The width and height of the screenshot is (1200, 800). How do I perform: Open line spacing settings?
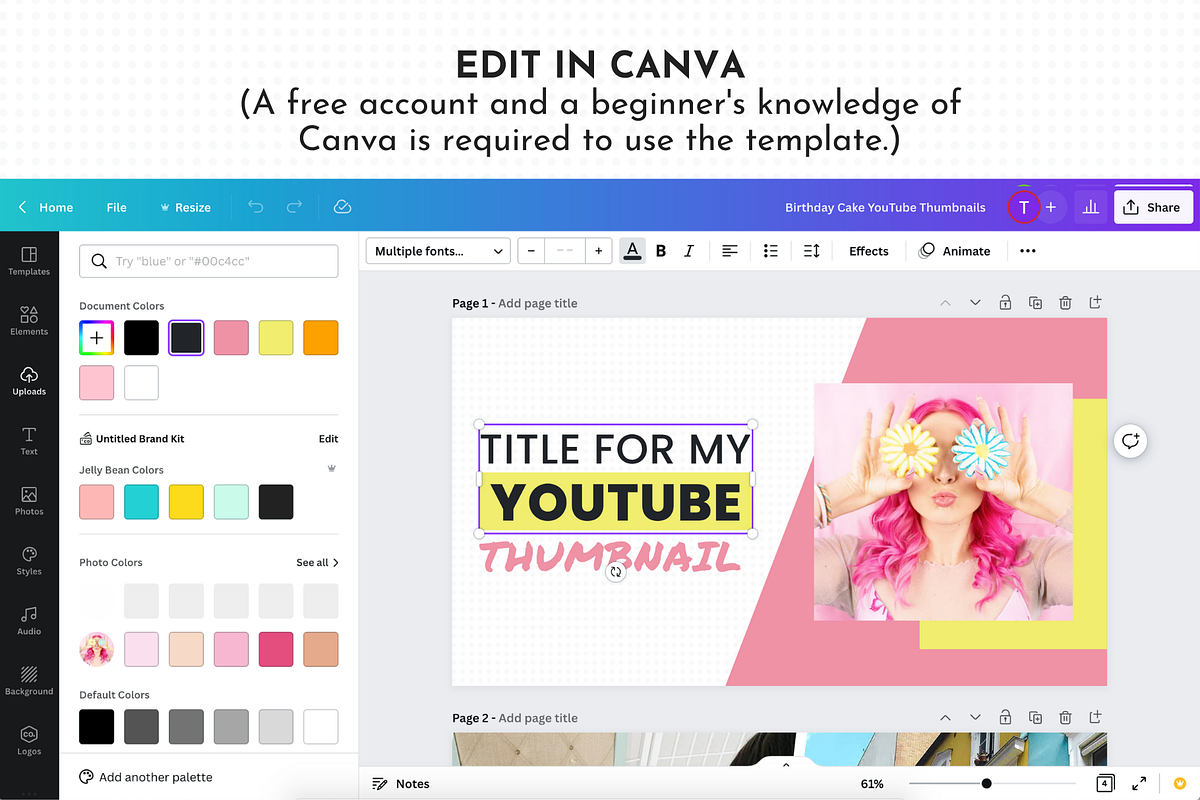pyautogui.click(x=812, y=251)
